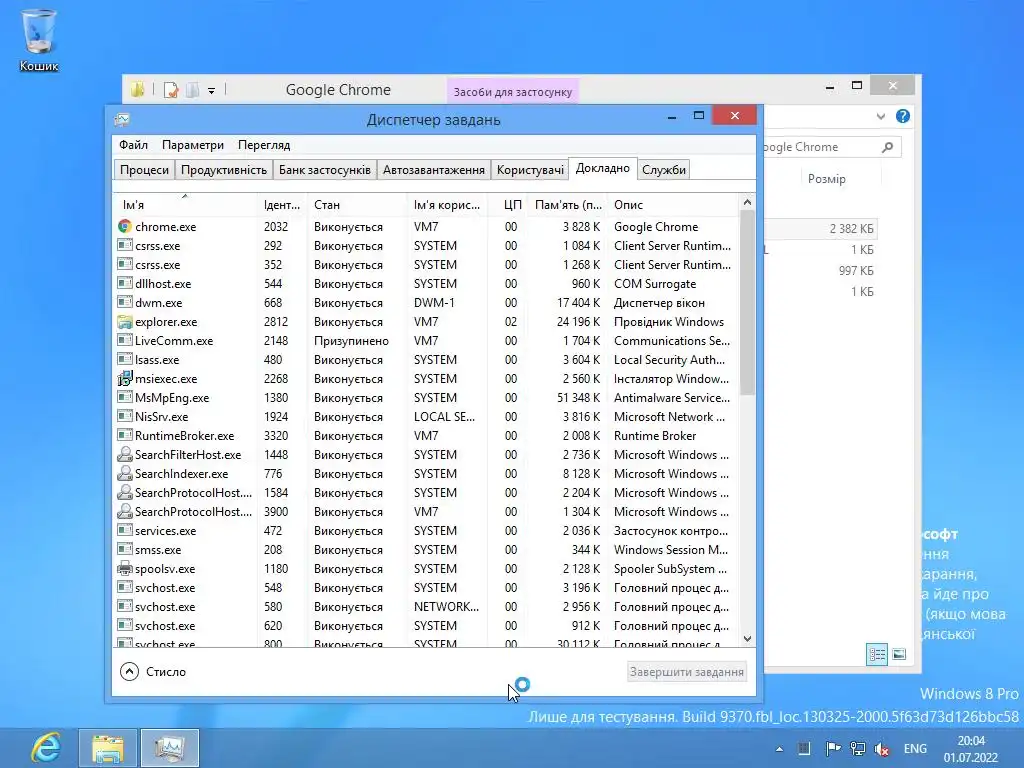
Task: Select the dllhost.exe process row
Action: click(x=427, y=283)
